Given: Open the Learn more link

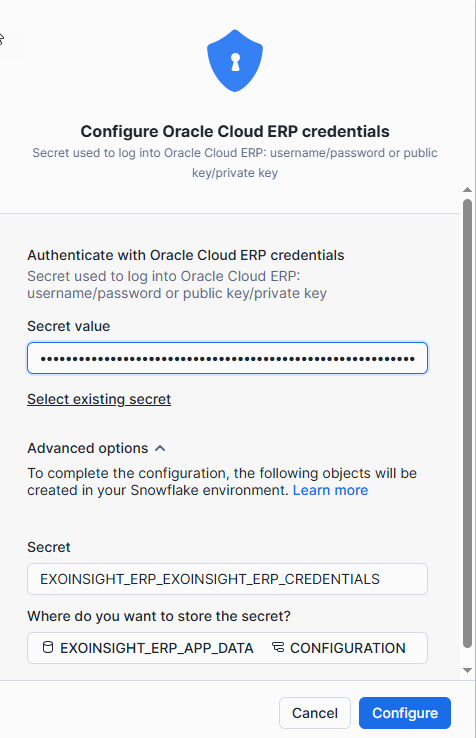Looking at the screenshot, I should [331, 490].
